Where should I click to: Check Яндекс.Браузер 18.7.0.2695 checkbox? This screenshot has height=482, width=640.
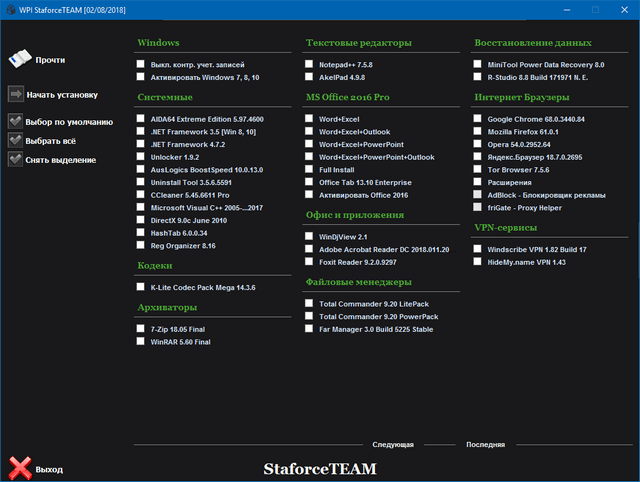[477, 156]
